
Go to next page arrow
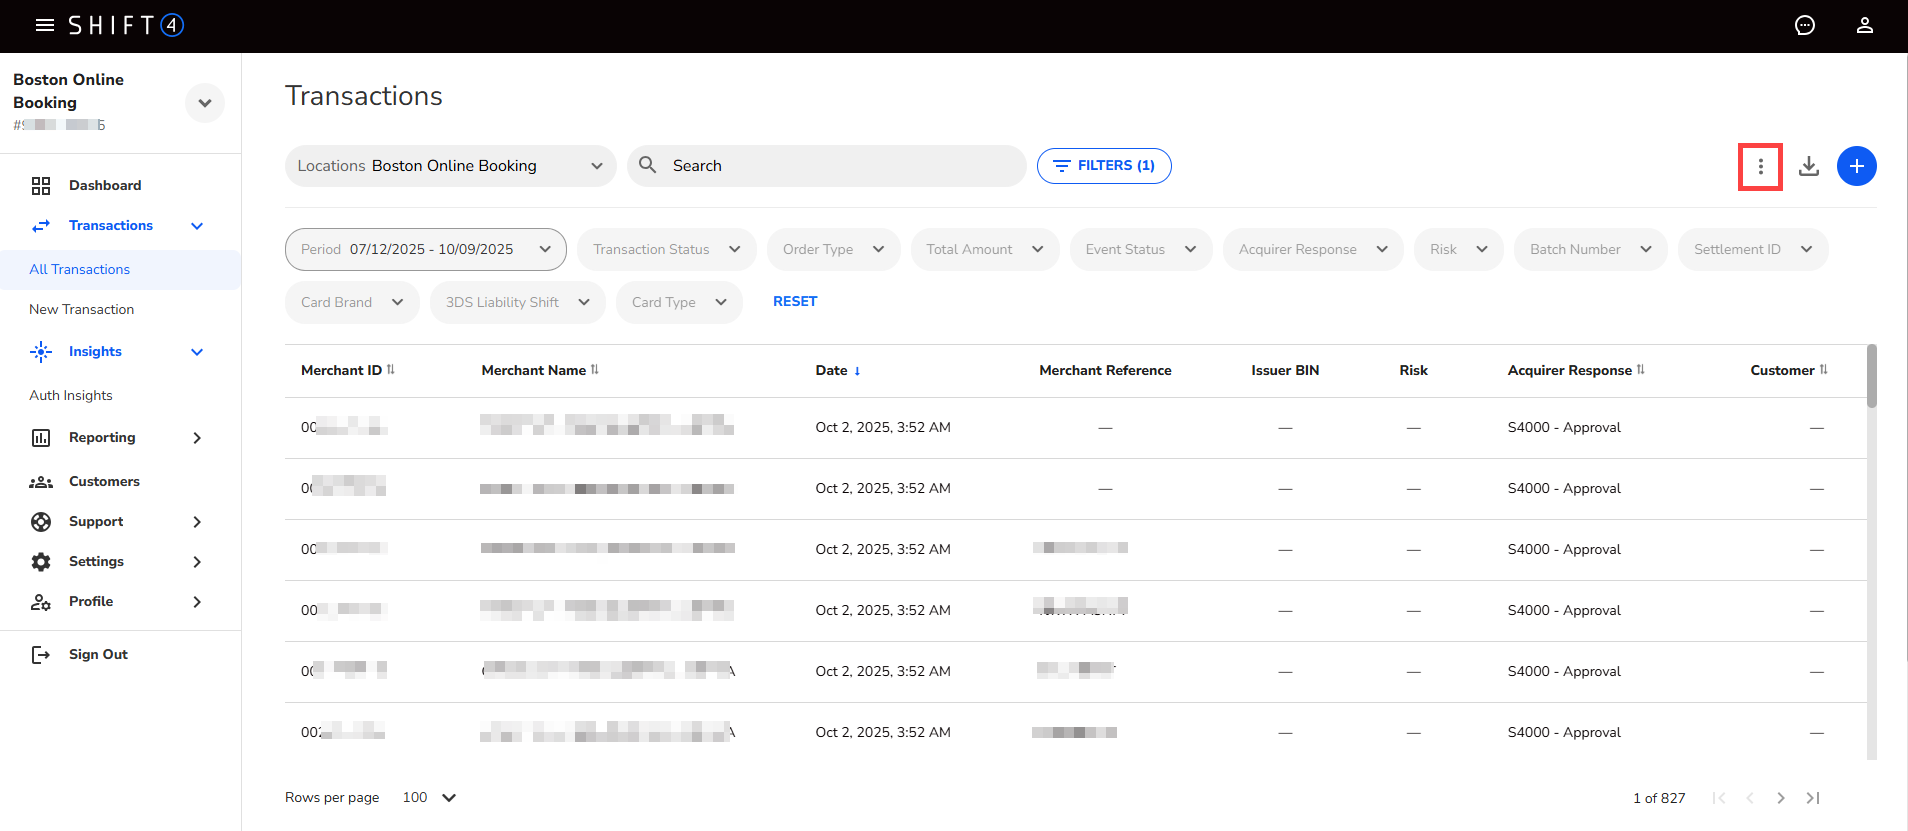click(1780, 798)
